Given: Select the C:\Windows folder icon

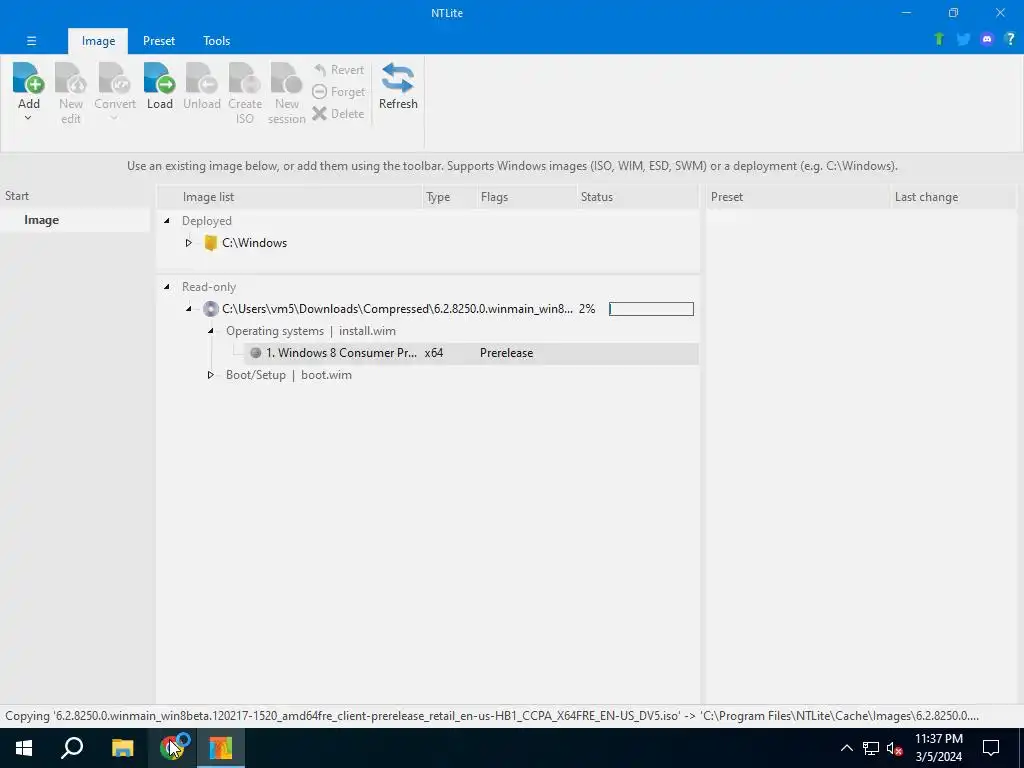Looking at the screenshot, I should [x=210, y=243].
